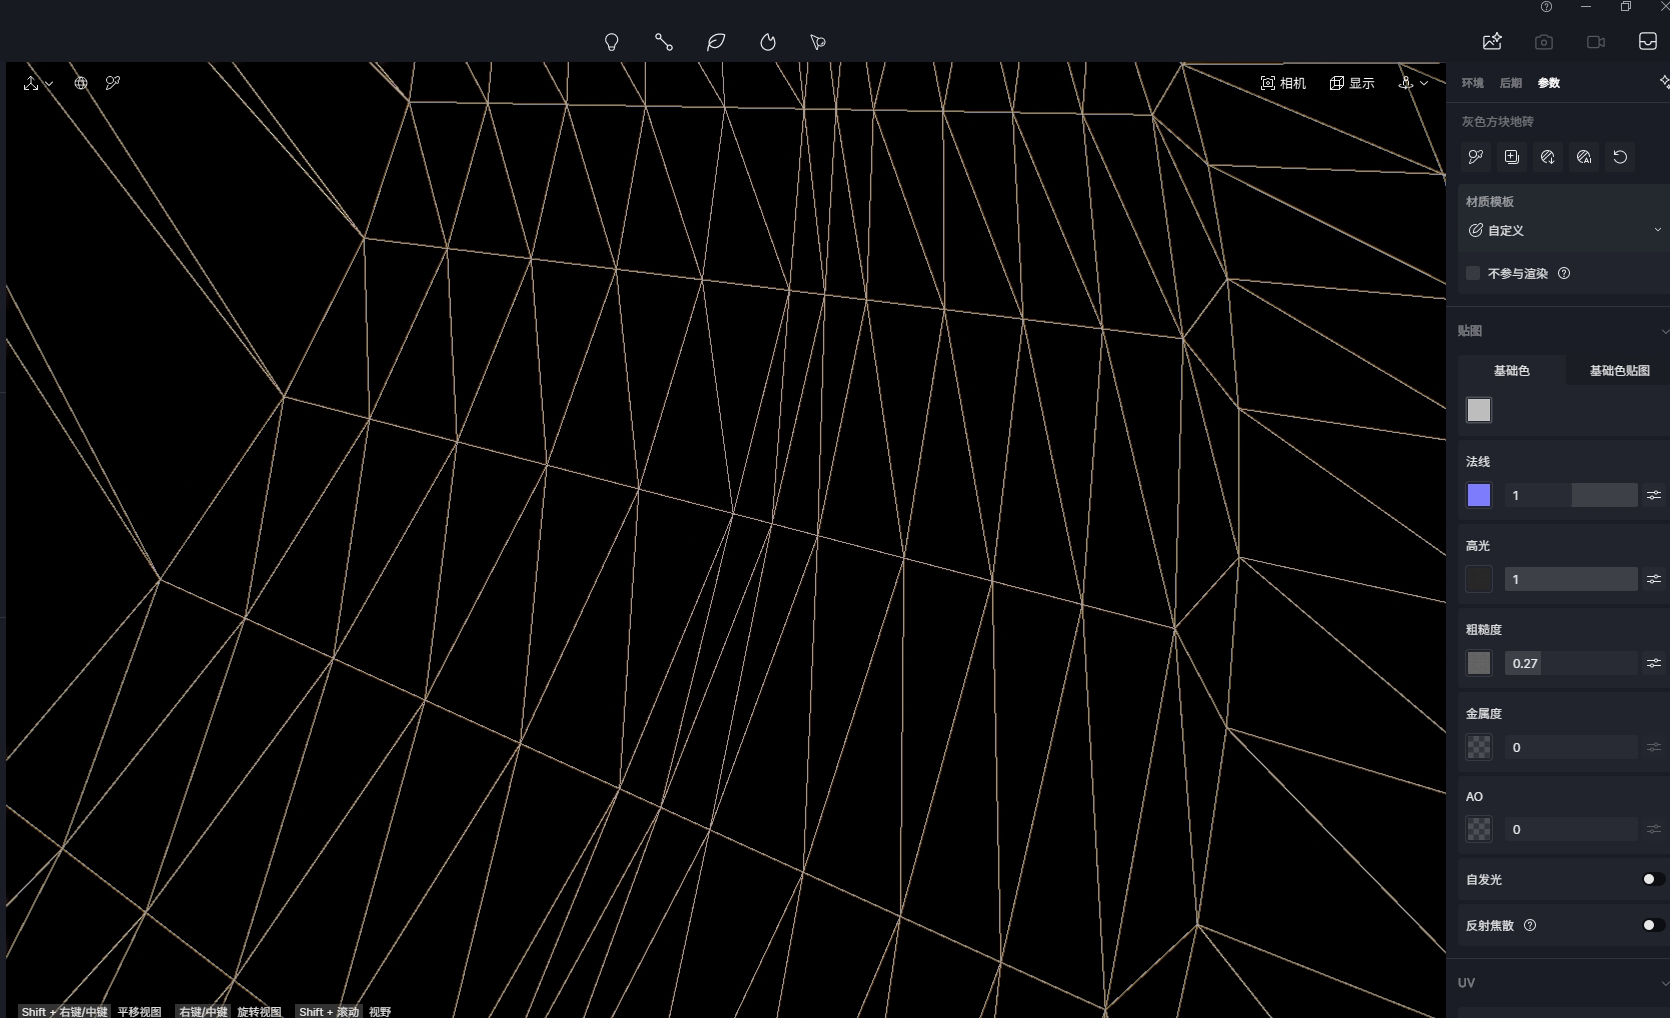
Task: Click the light bulb icon in top toolbar
Action: (611, 42)
